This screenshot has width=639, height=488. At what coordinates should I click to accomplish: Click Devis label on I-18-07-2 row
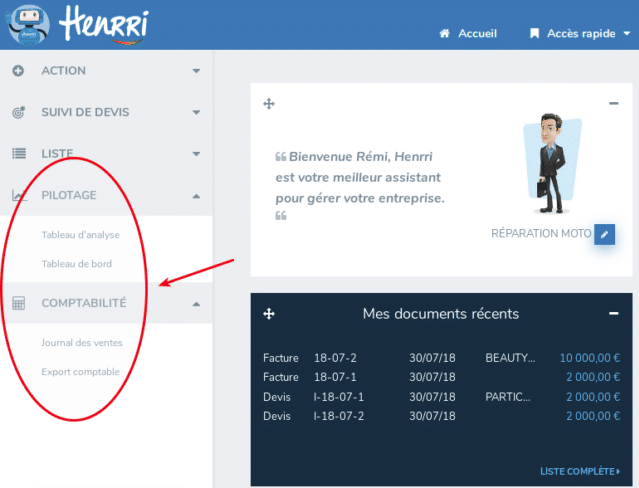coord(277,416)
